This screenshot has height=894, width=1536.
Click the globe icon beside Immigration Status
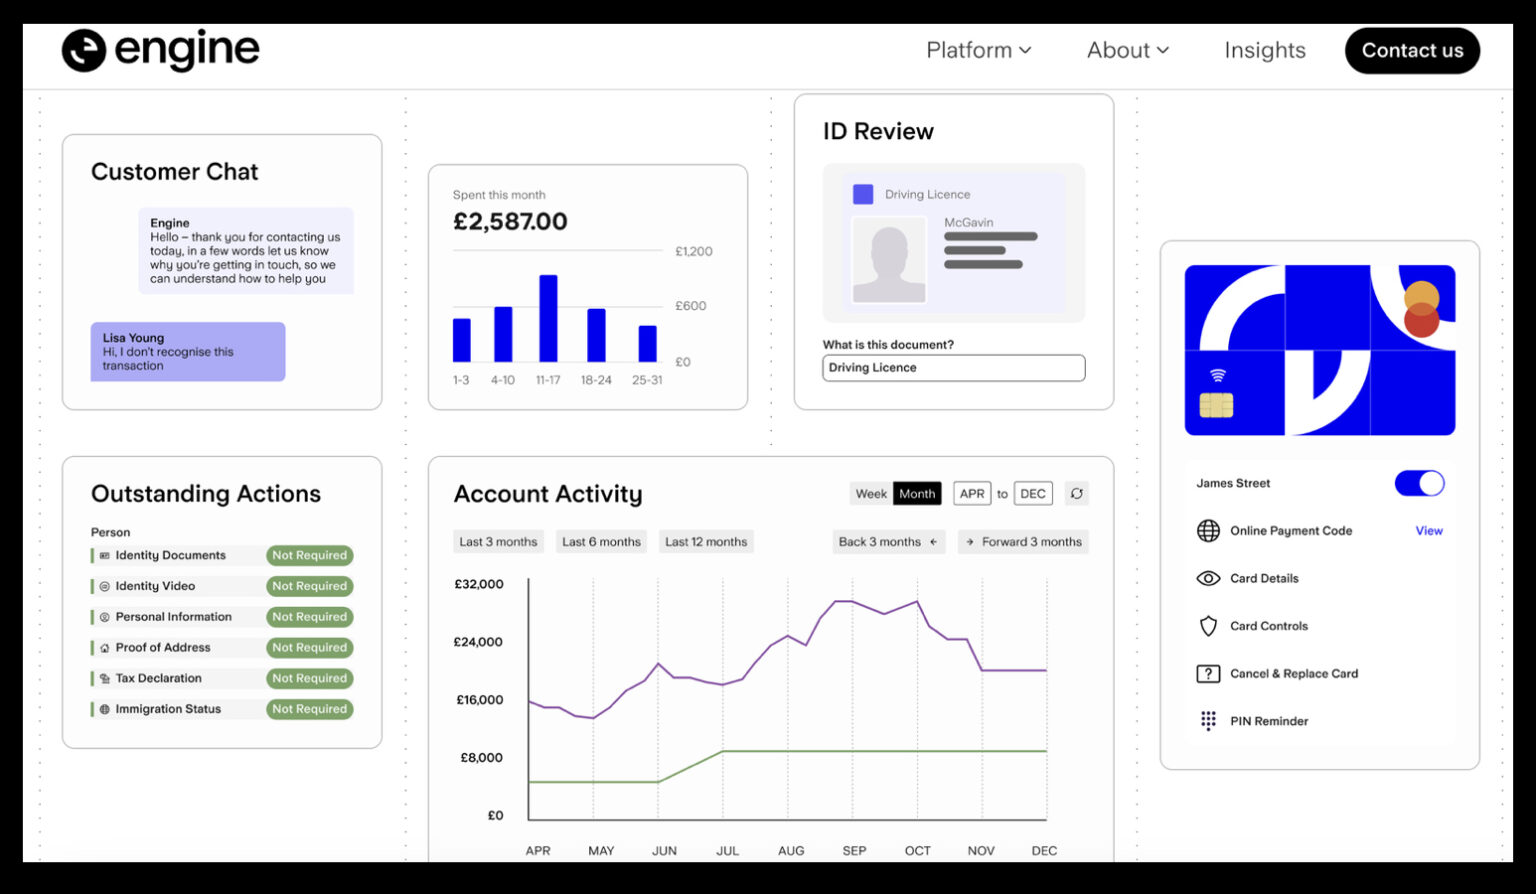pos(104,709)
